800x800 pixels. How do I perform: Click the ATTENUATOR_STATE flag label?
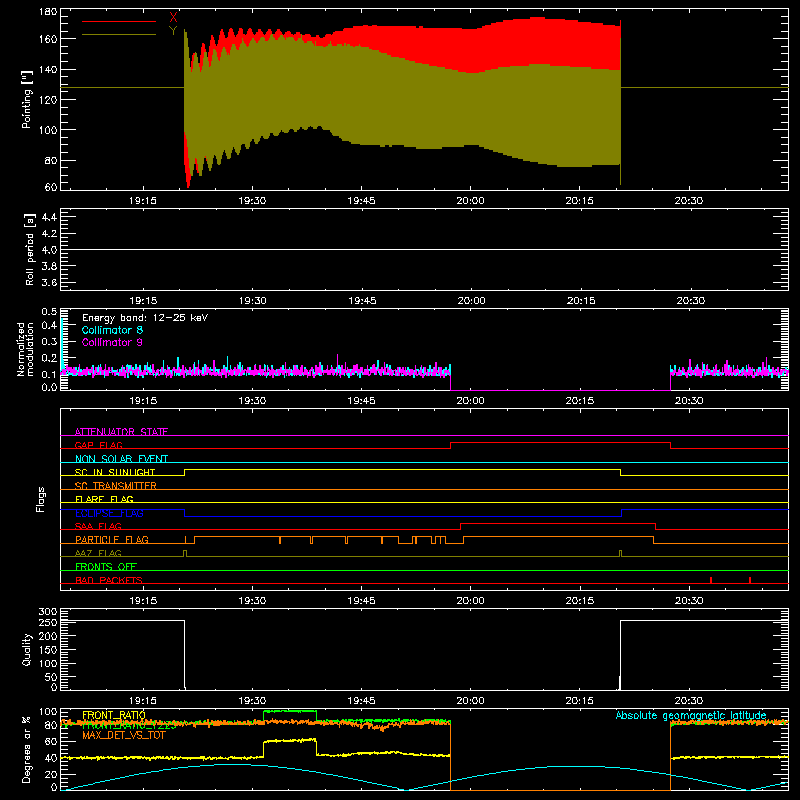click(121, 432)
